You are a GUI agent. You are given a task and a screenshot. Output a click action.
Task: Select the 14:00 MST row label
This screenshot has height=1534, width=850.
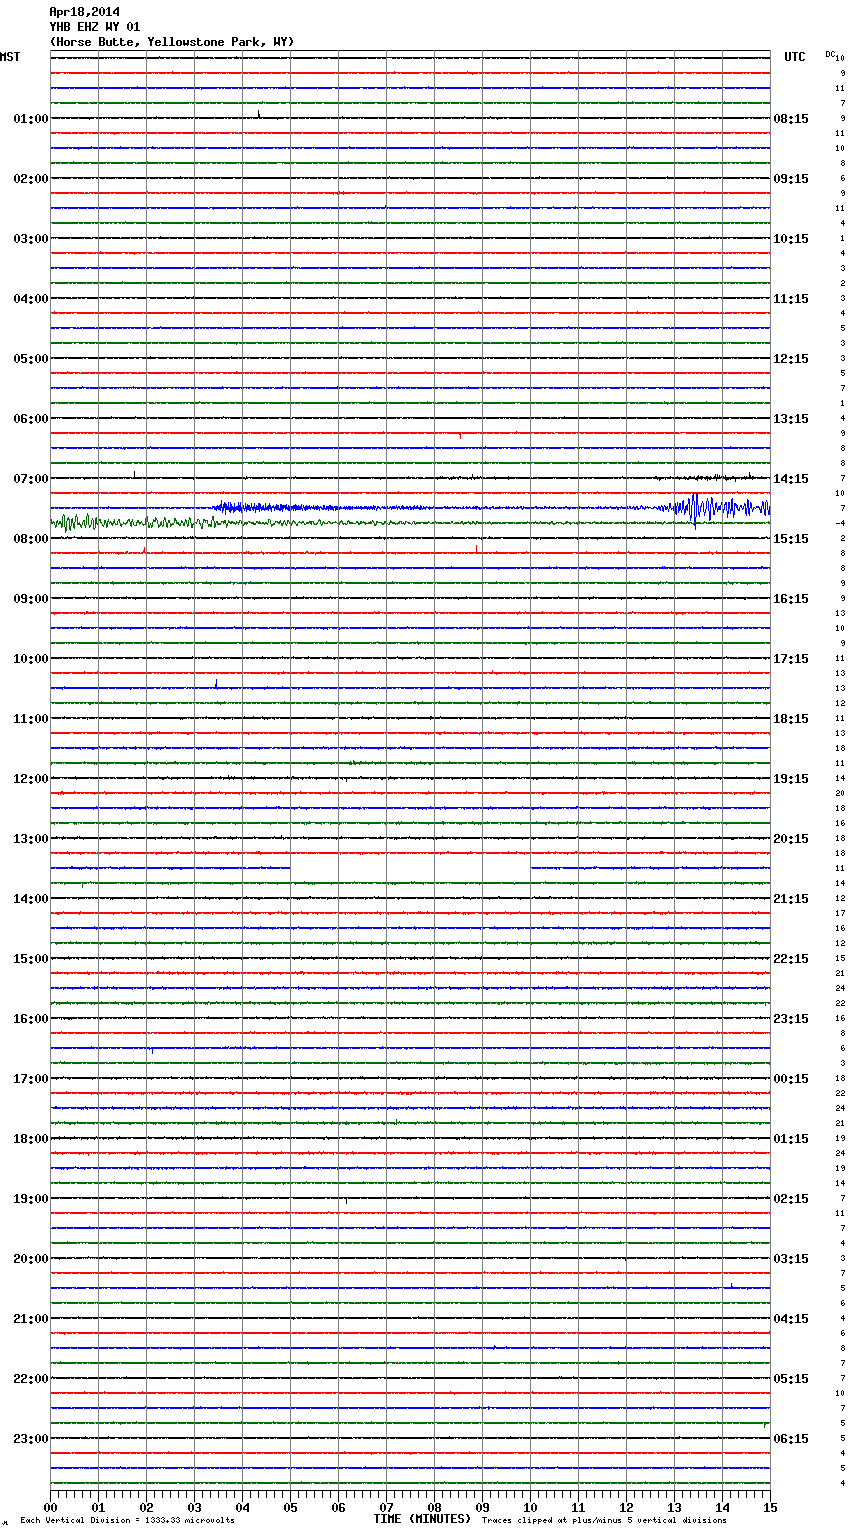tap(30, 899)
